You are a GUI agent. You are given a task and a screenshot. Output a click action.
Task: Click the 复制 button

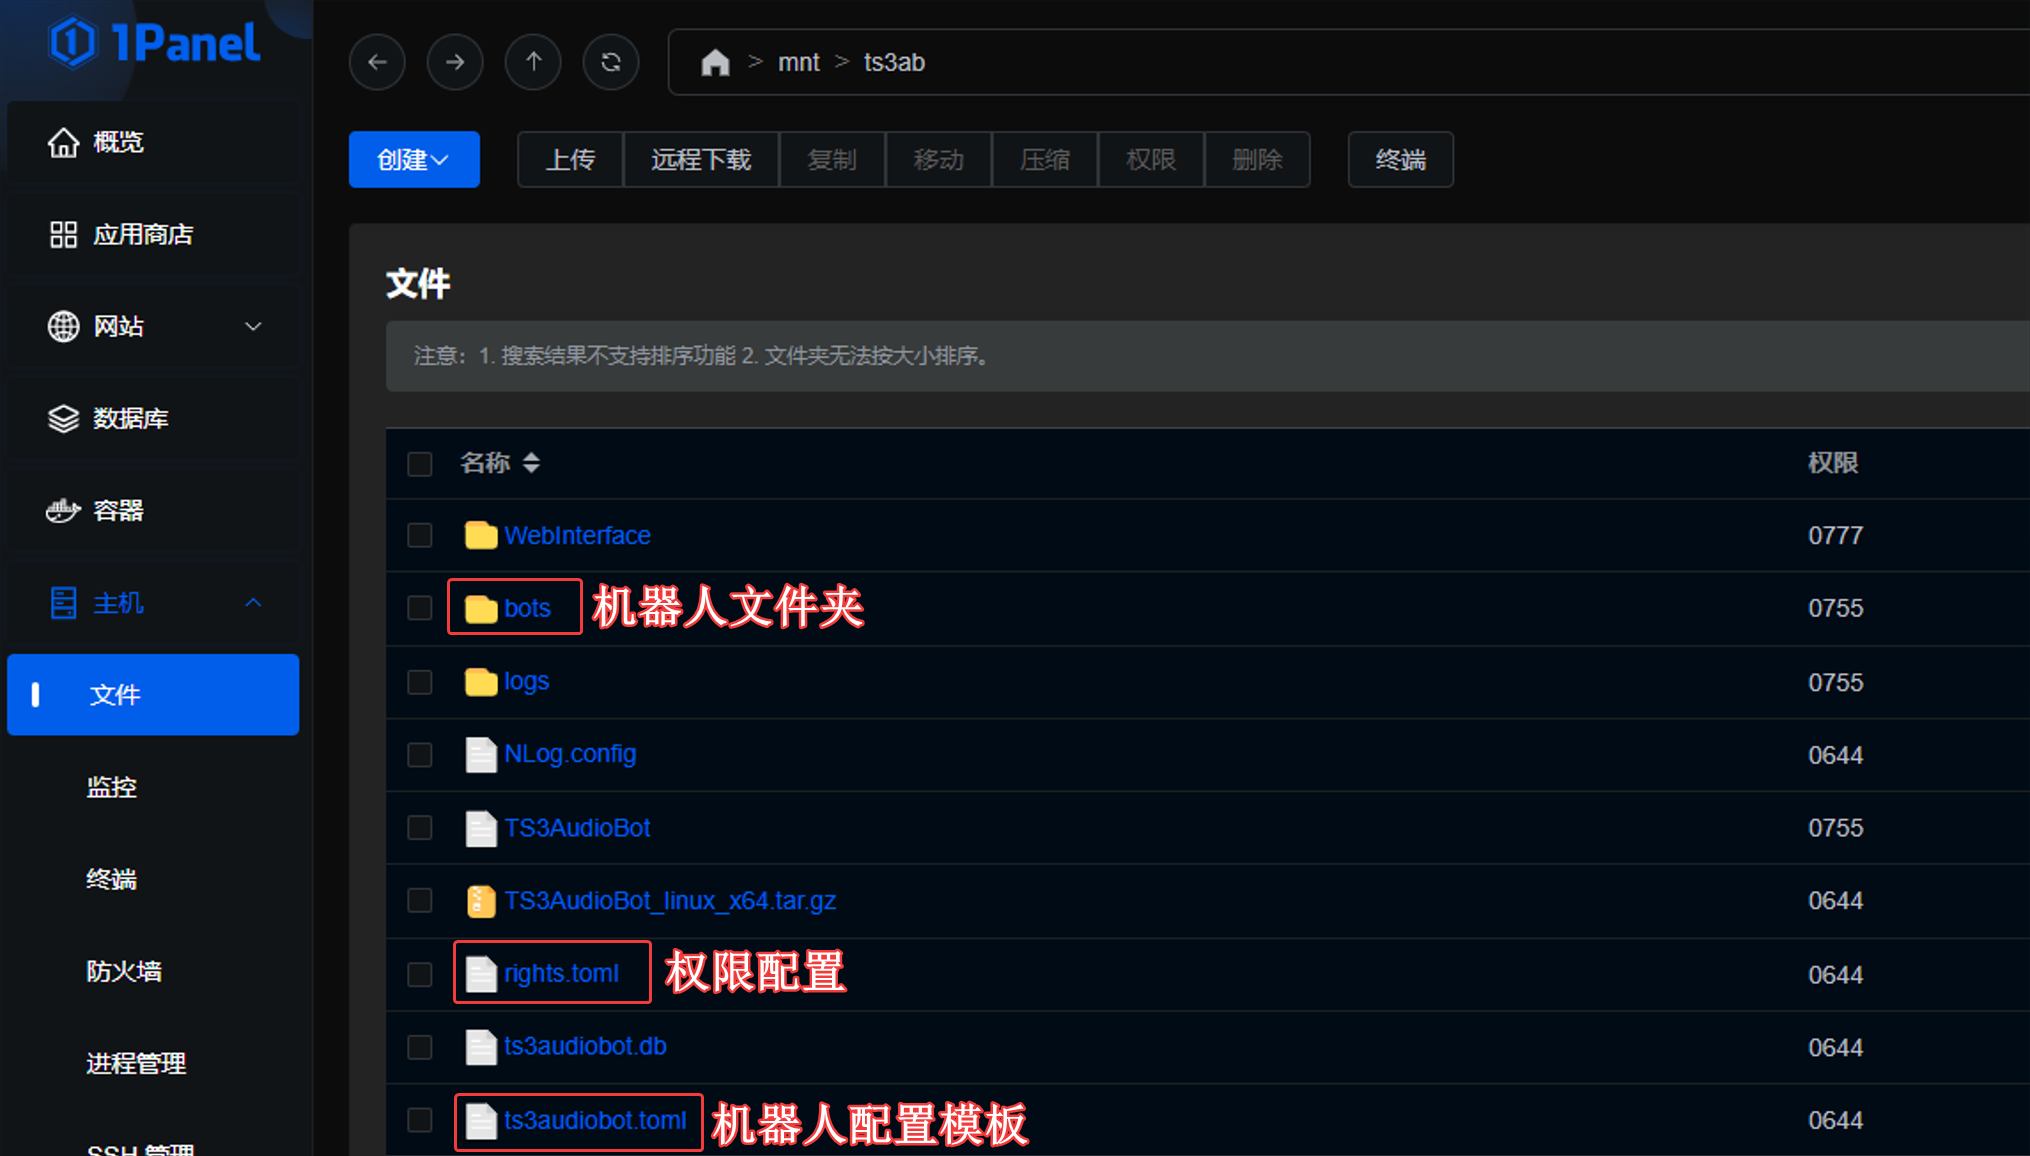click(x=832, y=160)
